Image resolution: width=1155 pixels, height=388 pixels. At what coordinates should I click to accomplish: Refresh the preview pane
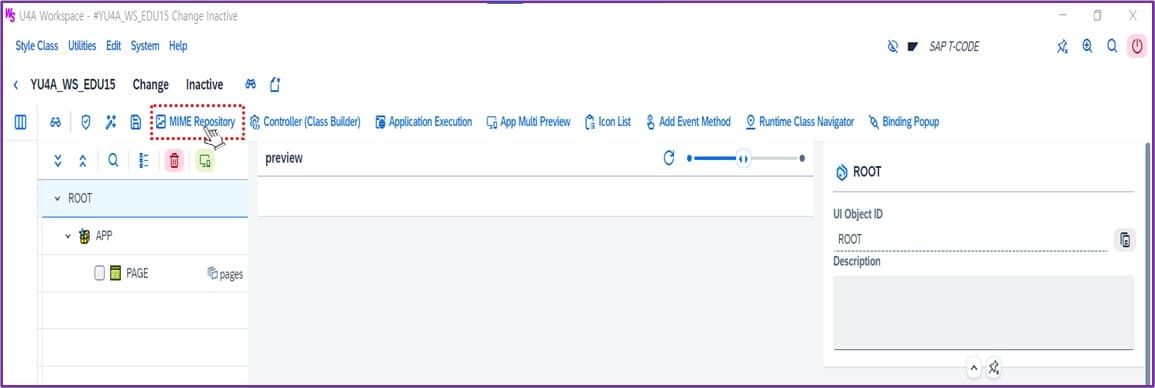point(669,158)
